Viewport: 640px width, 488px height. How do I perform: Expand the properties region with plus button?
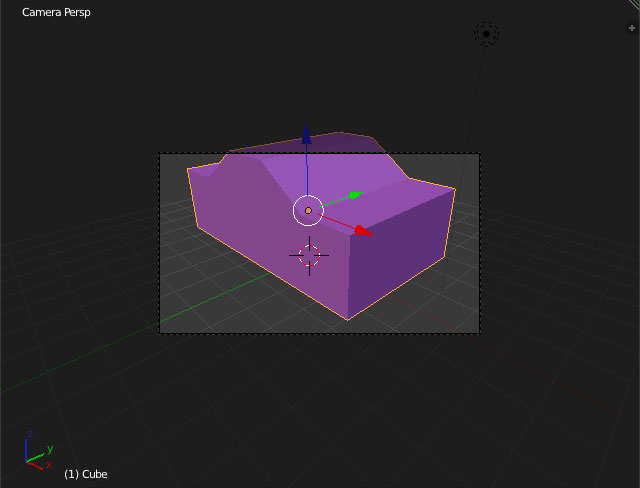pos(631,28)
